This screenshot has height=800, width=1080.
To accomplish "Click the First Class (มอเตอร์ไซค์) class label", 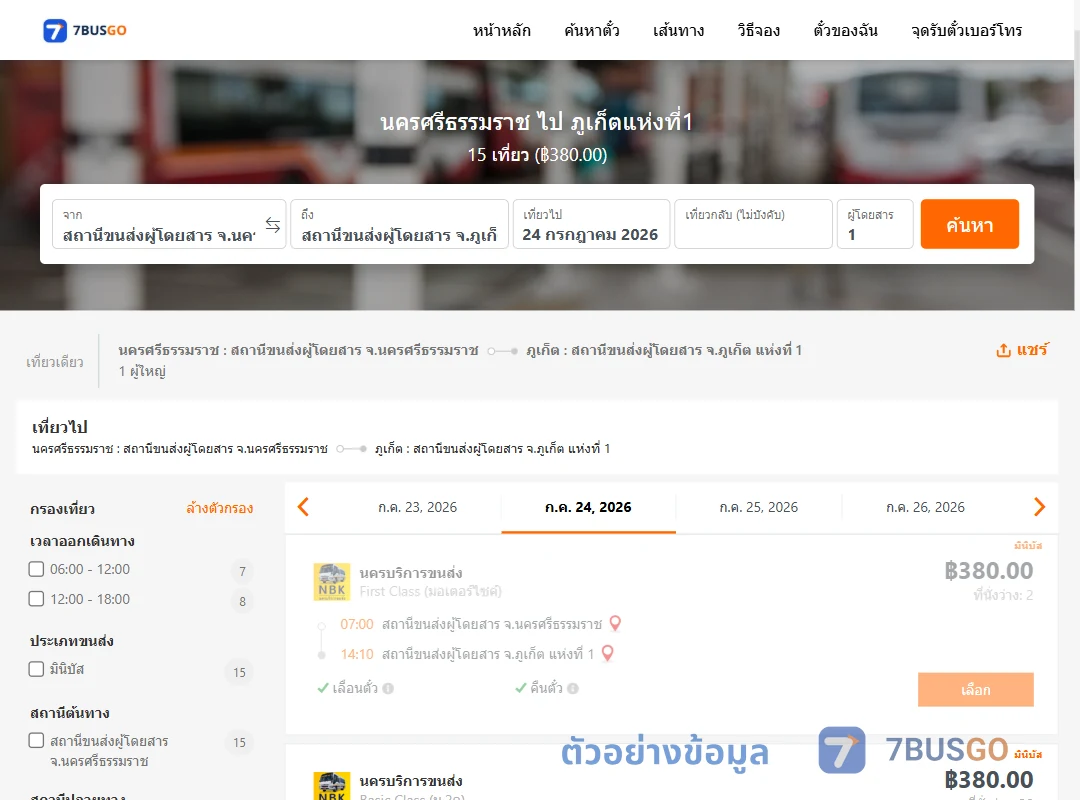I will [430, 591].
